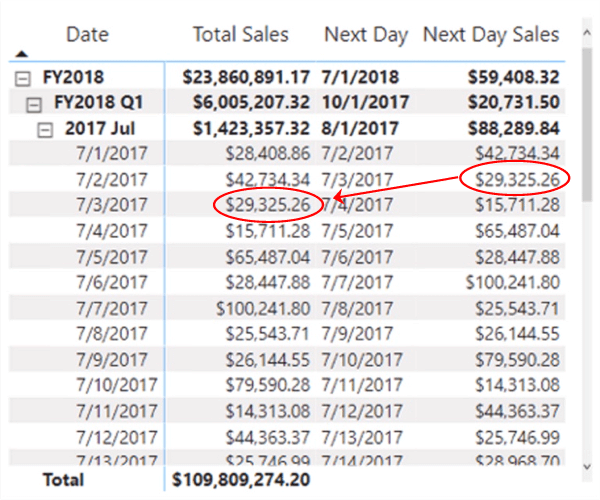The image size is (600, 500).
Task: Collapse the 2017 Jul row
Action: click(x=47, y=129)
